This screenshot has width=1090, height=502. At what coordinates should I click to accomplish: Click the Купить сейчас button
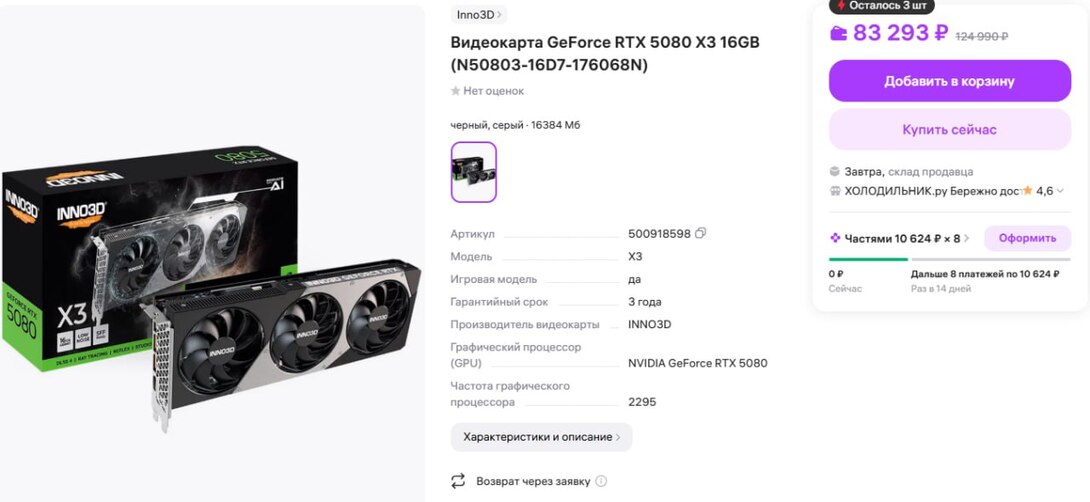click(950, 129)
